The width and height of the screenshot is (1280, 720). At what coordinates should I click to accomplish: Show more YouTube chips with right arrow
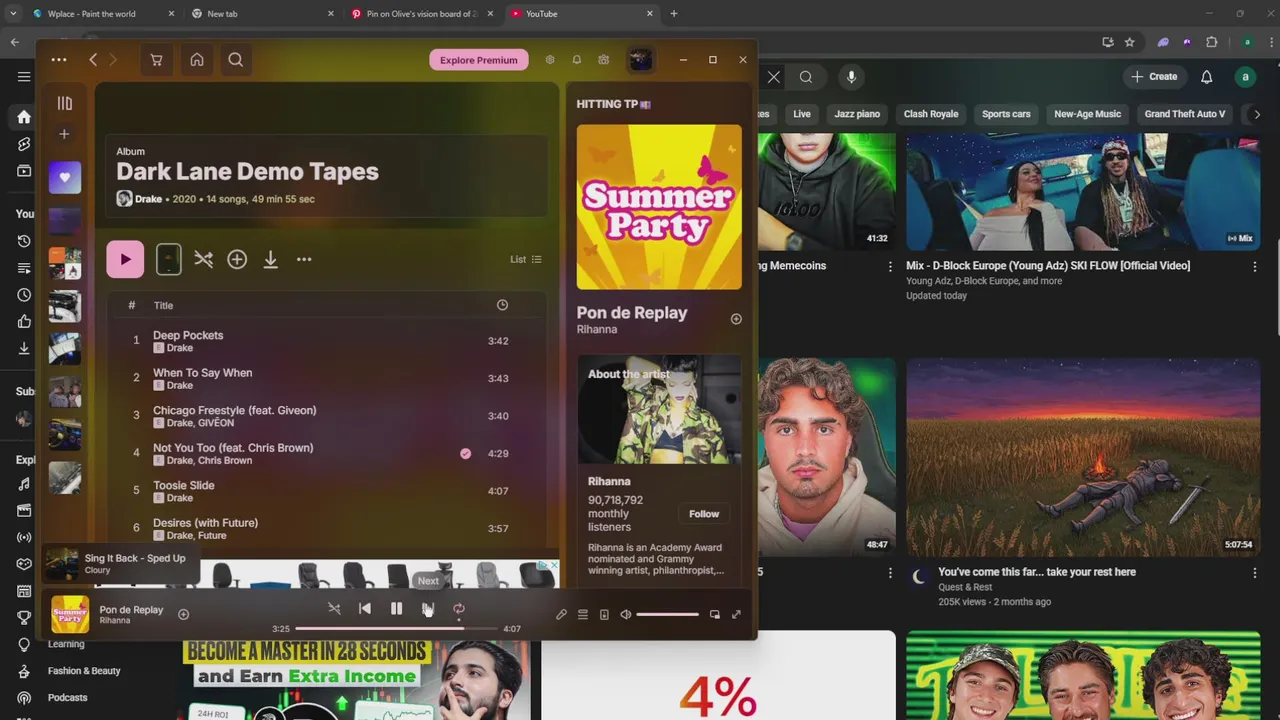1257,114
